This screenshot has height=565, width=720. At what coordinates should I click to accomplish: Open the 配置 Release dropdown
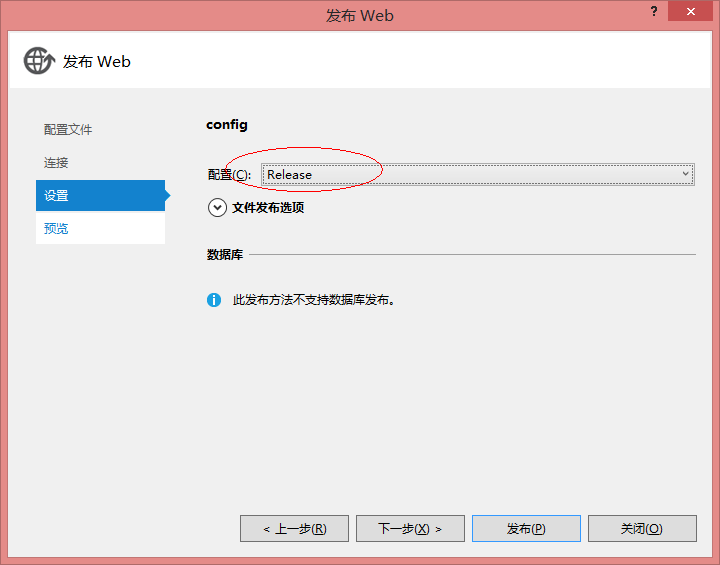click(x=478, y=175)
